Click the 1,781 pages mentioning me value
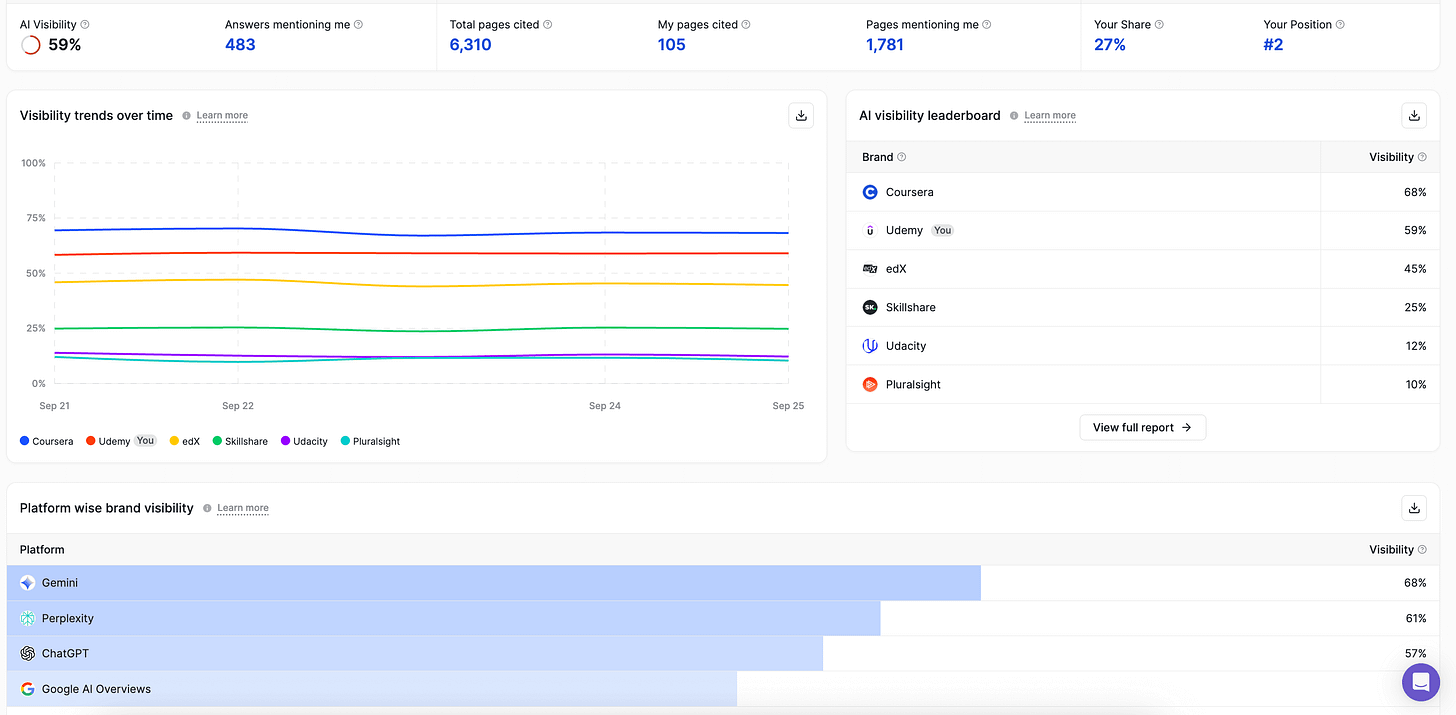The height and width of the screenshot is (715, 1456). point(885,44)
